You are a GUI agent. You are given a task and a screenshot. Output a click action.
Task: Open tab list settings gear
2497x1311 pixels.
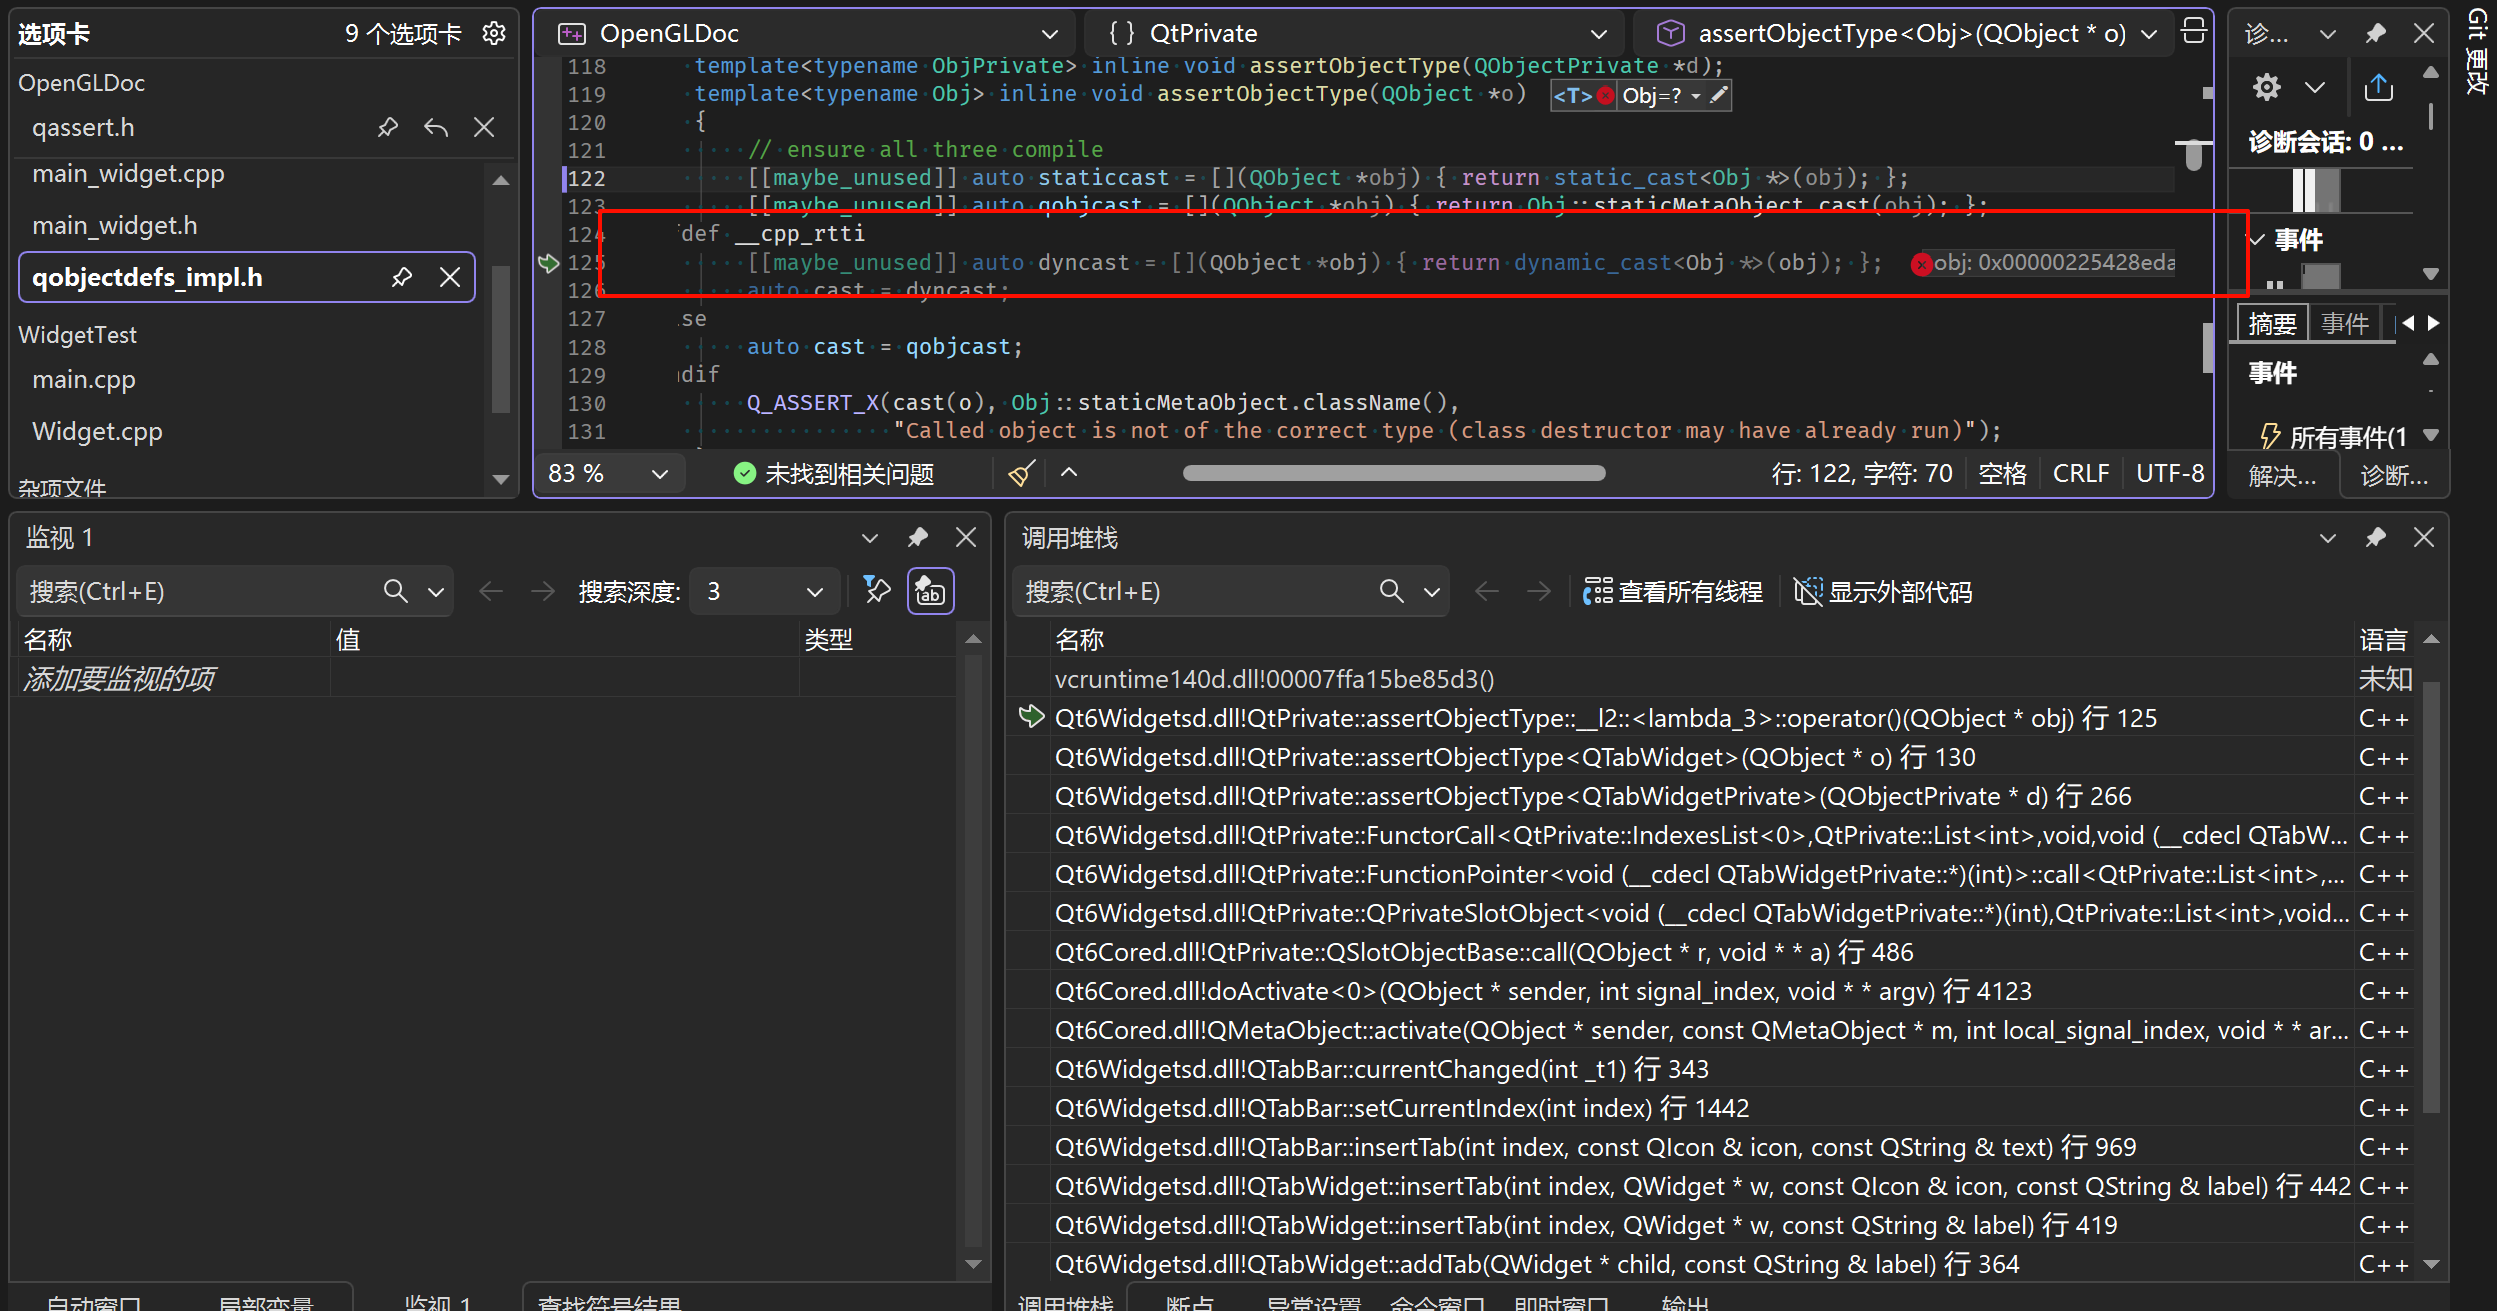(494, 33)
